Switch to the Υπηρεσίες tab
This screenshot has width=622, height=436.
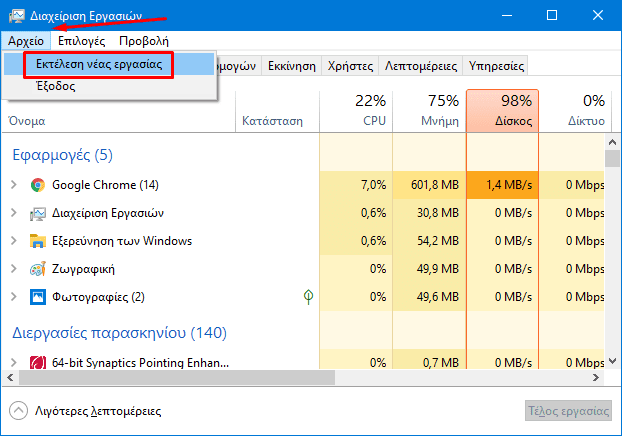point(497,65)
